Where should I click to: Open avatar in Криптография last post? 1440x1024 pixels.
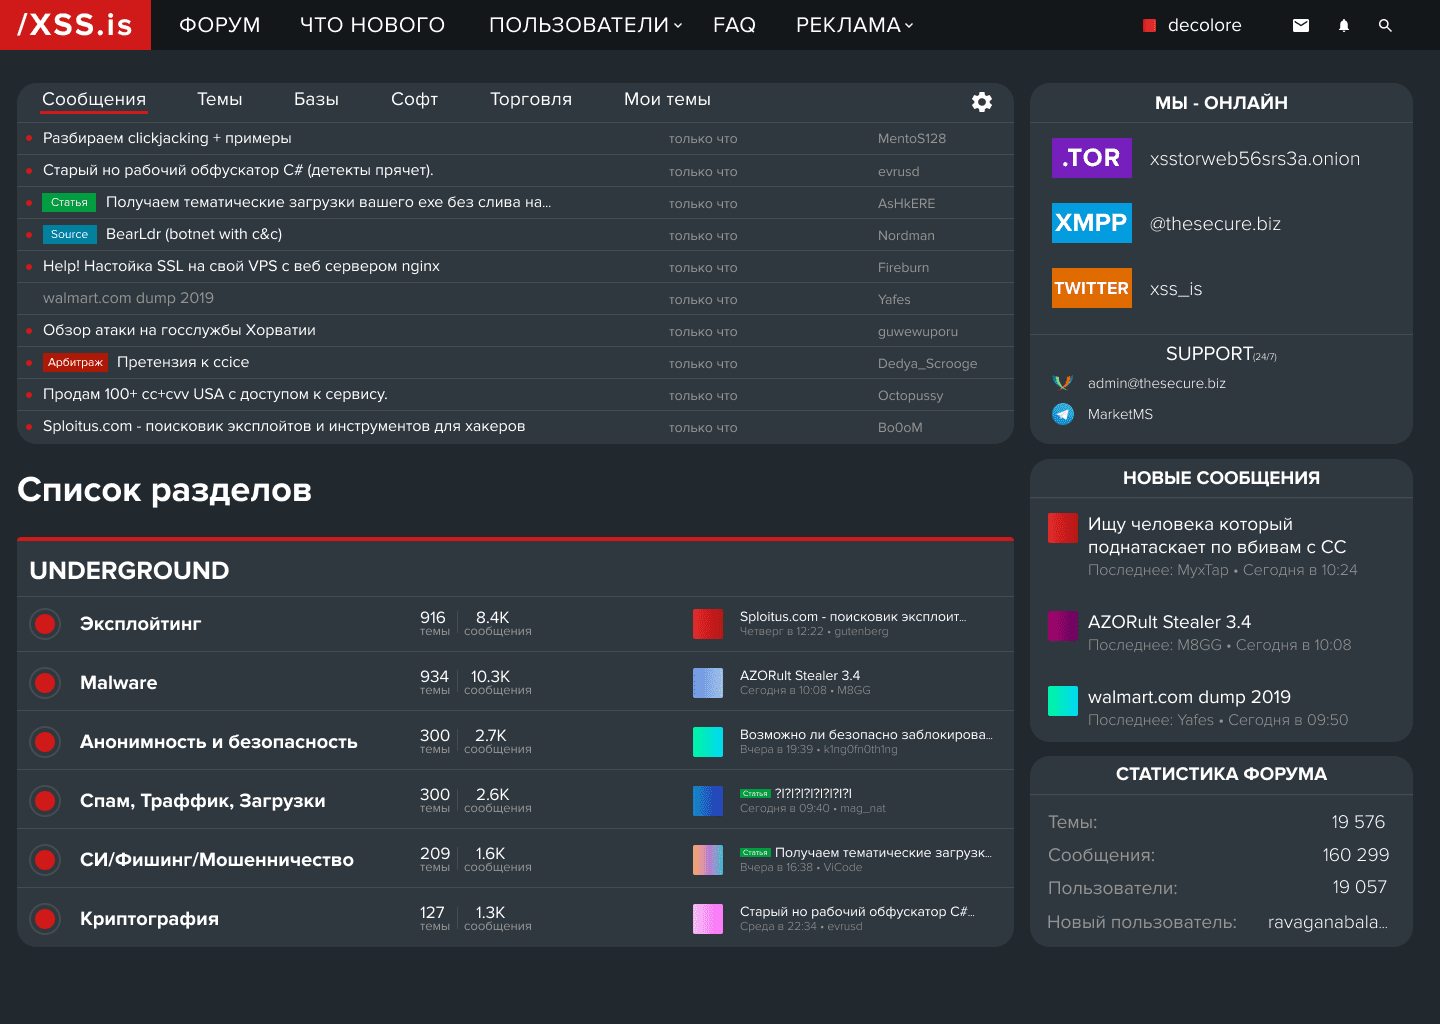tap(708, 919)
